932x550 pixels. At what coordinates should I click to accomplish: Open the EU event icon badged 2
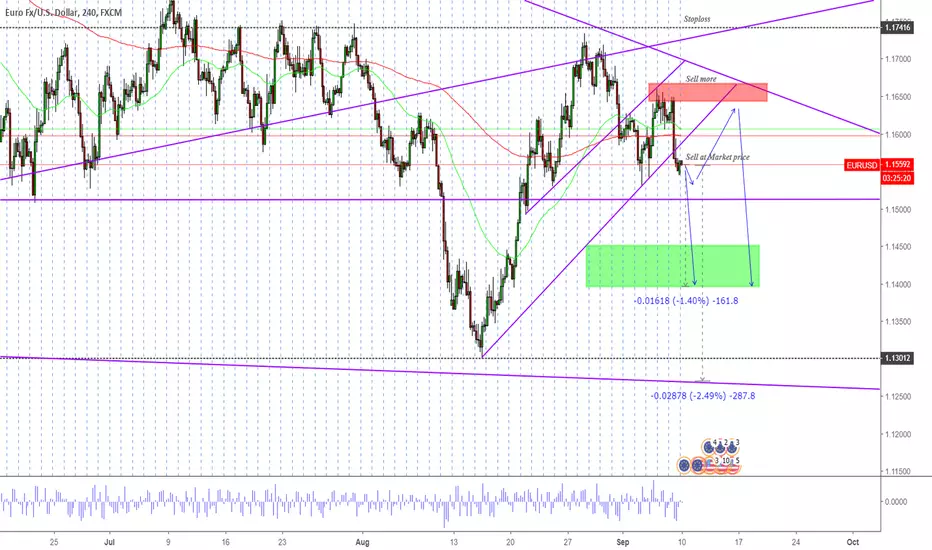tap(720, 448)
